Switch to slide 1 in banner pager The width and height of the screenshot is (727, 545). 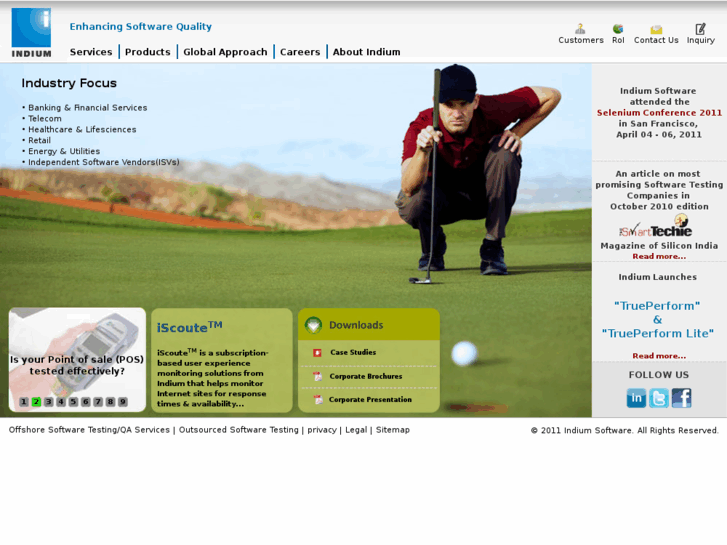pyautogui.click(x=24, y=402)
